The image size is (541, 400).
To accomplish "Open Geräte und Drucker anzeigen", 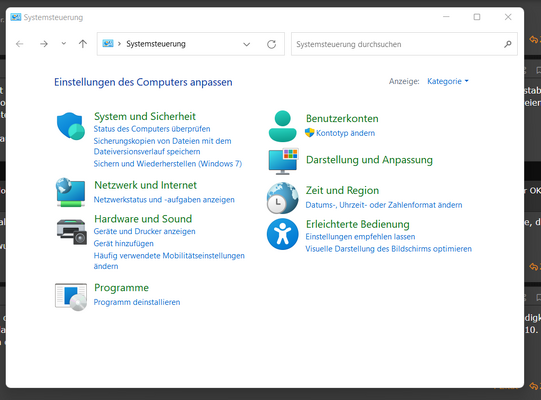I will (145, 232).
